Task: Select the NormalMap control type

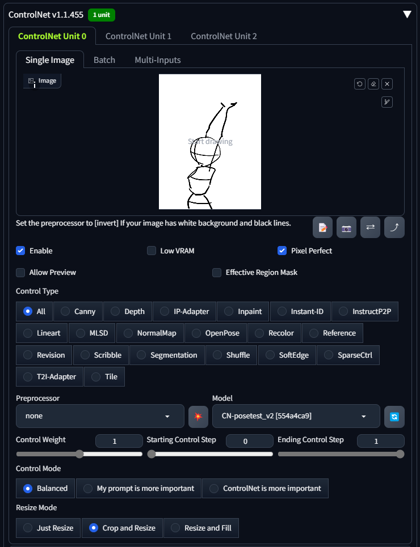Action: tap(150, 333)
